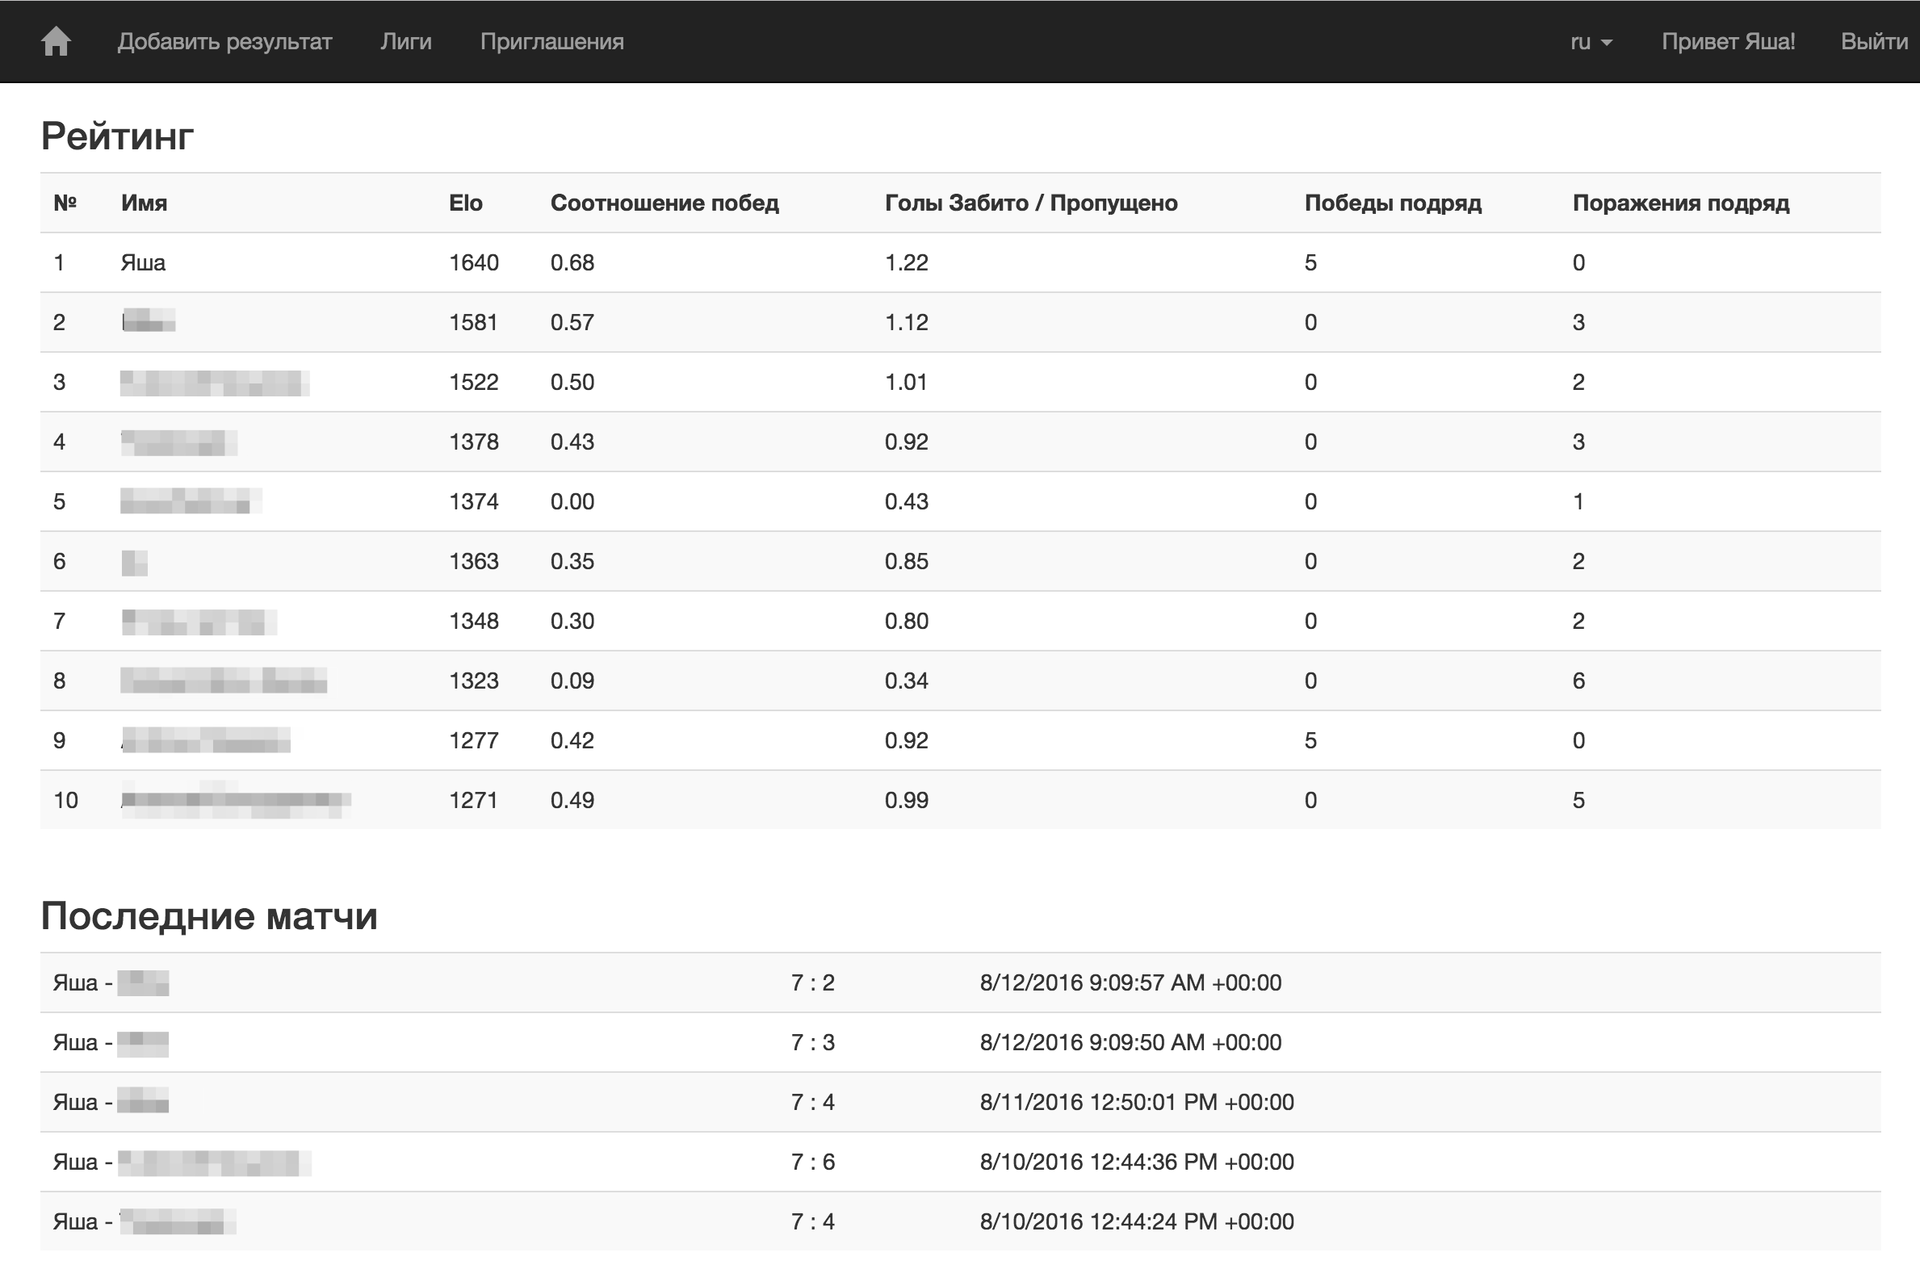This screenshot has height=1265, width=1920.
Task: Select the Elo value 1348
Action: [x=474, y=621]
